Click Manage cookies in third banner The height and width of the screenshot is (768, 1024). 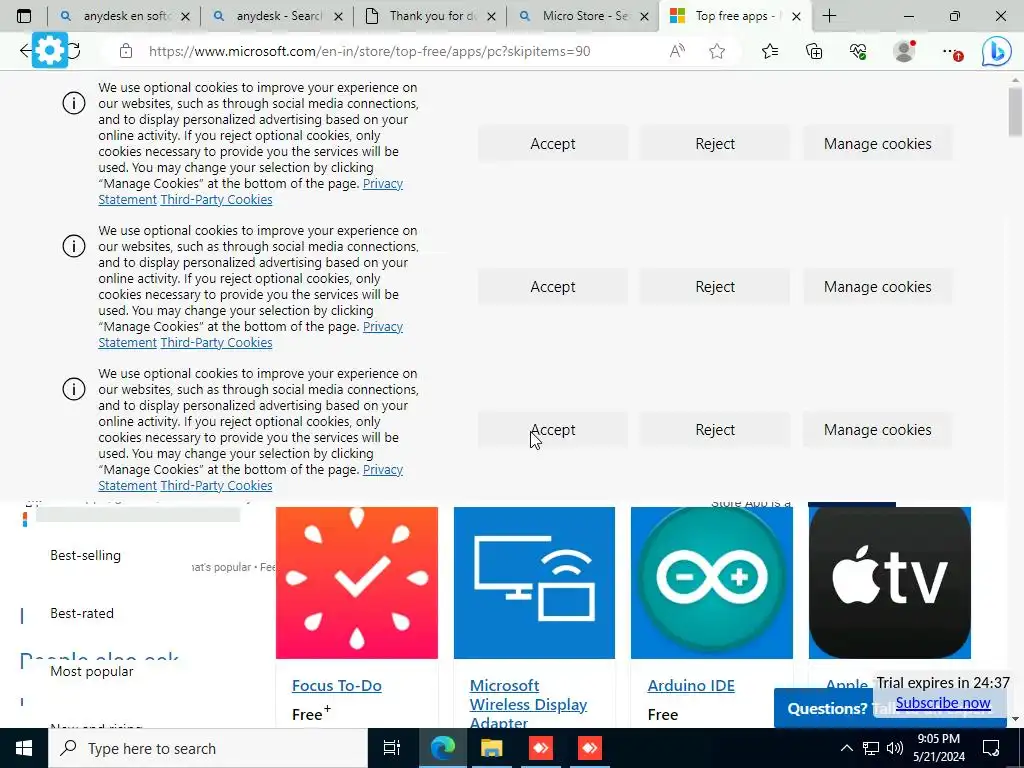click(878, 430)
